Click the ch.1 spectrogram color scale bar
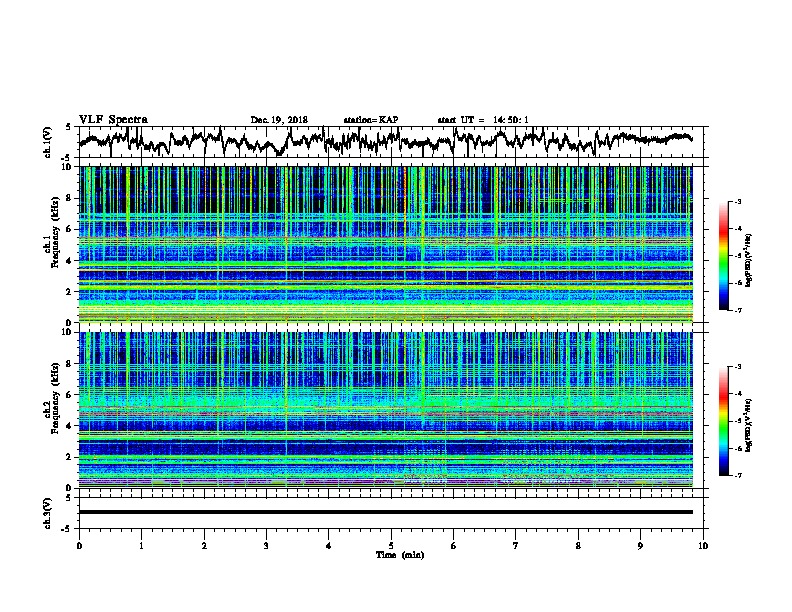The width and height of the screenshot is (792, 612). 724,256
